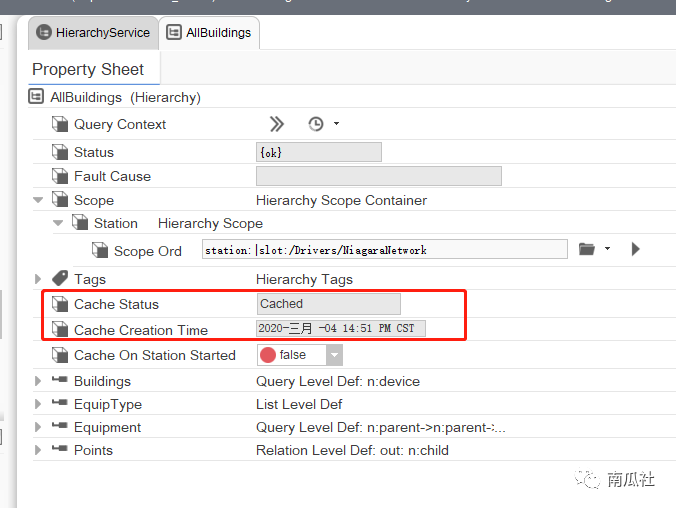Expand the Equipment level definition
Viewport: 676px width, 508px height.
coord(39,427)
